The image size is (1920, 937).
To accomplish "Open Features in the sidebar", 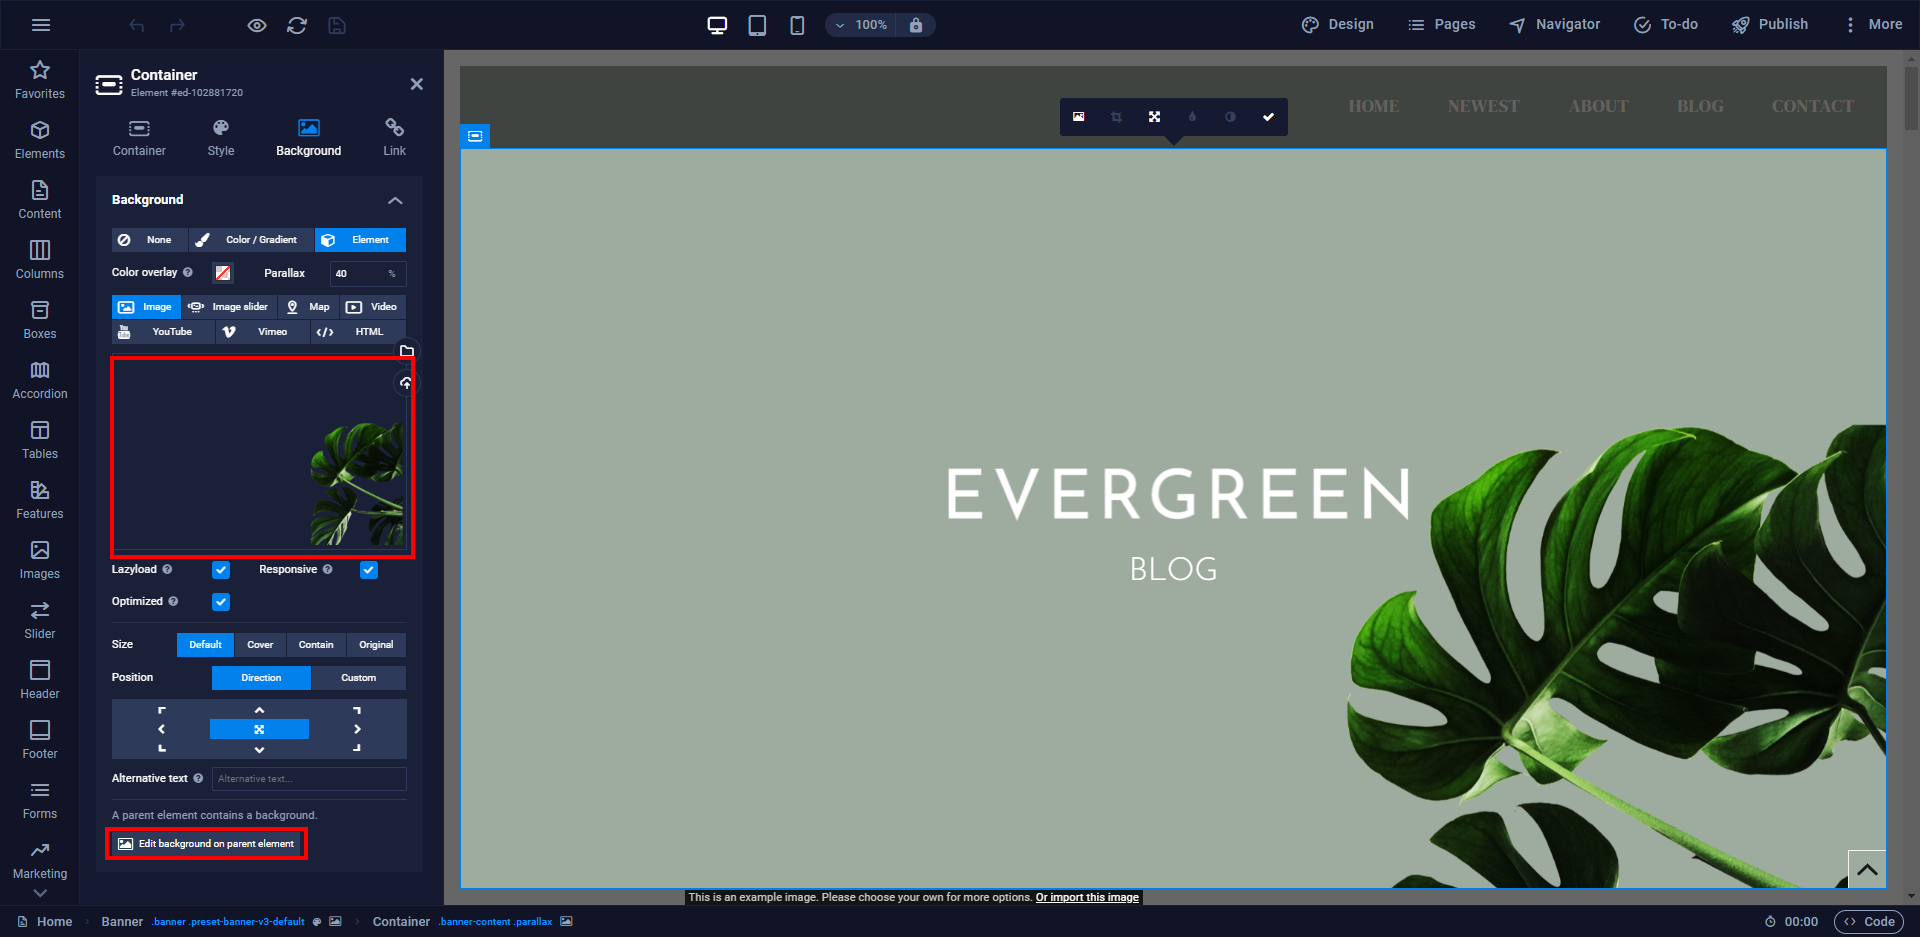I will pyautogui.click(x=40, y=500).
